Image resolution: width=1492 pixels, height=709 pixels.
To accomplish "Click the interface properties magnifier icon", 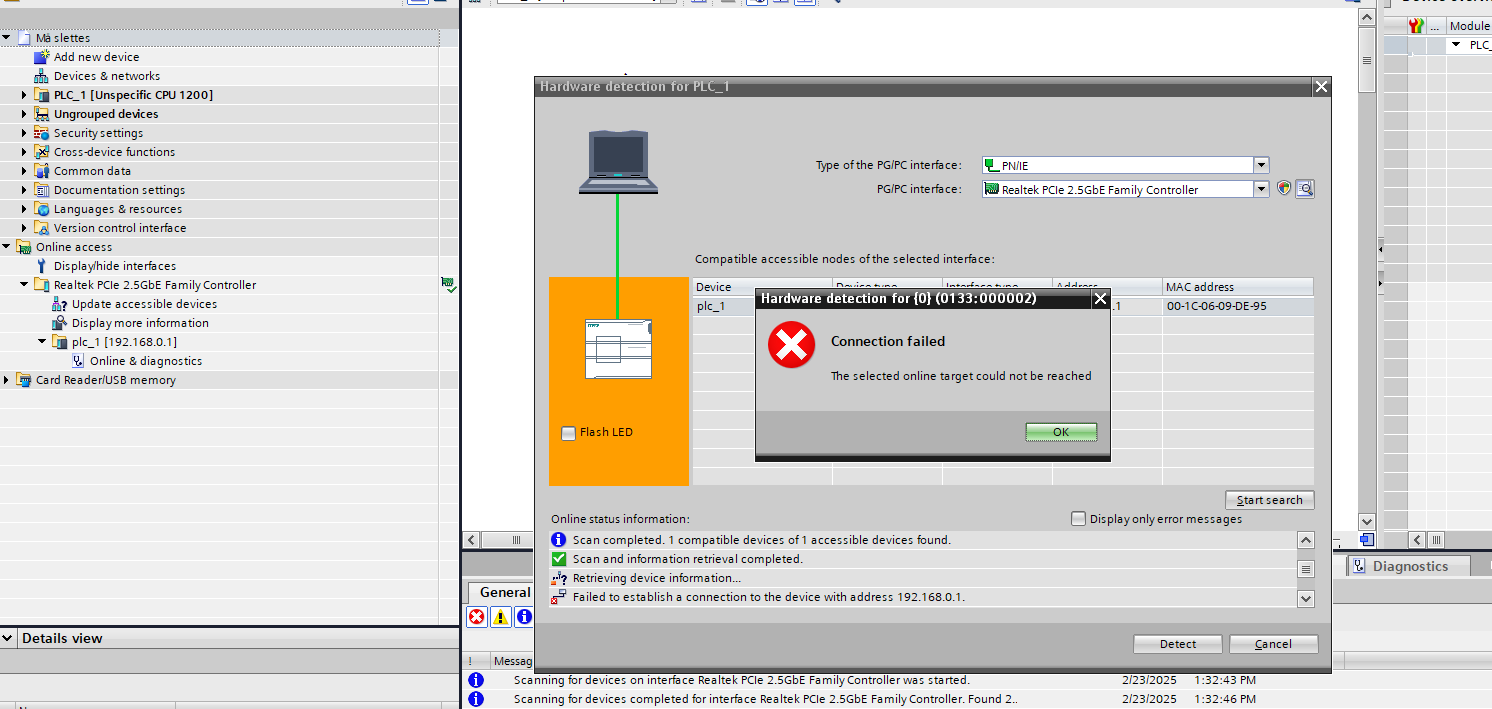I will point(1304,189).
